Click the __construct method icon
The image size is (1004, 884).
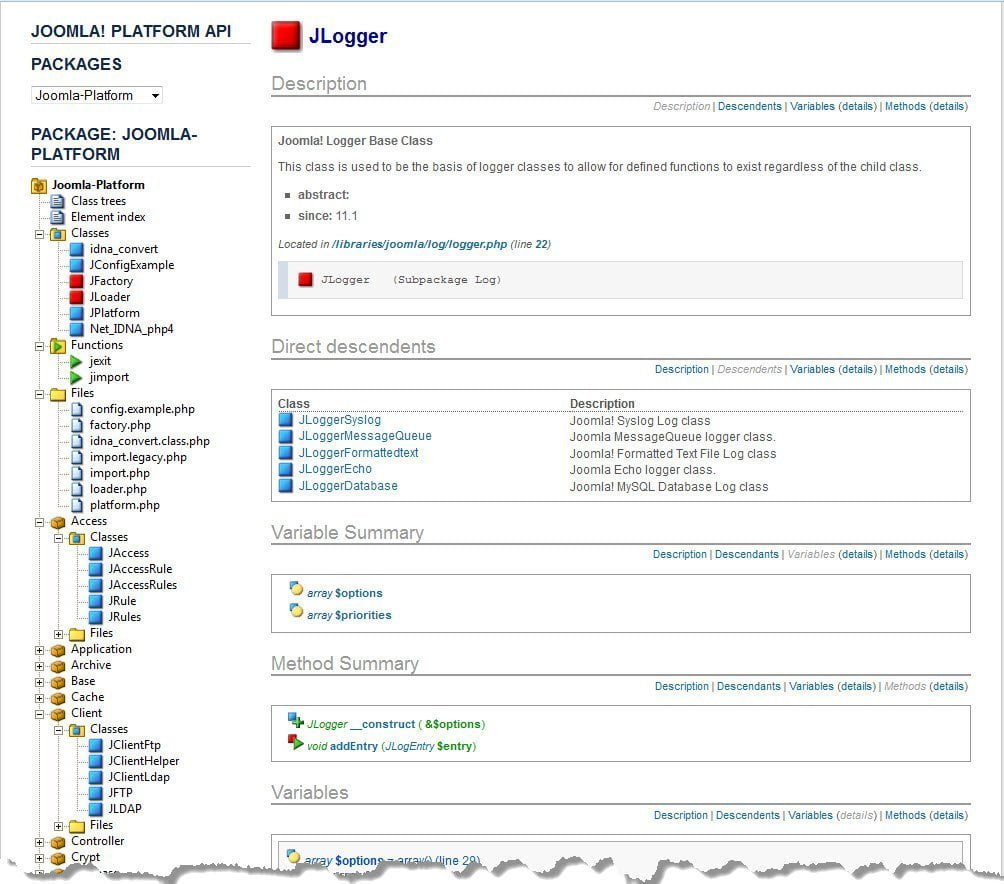(x=295, y=721)
